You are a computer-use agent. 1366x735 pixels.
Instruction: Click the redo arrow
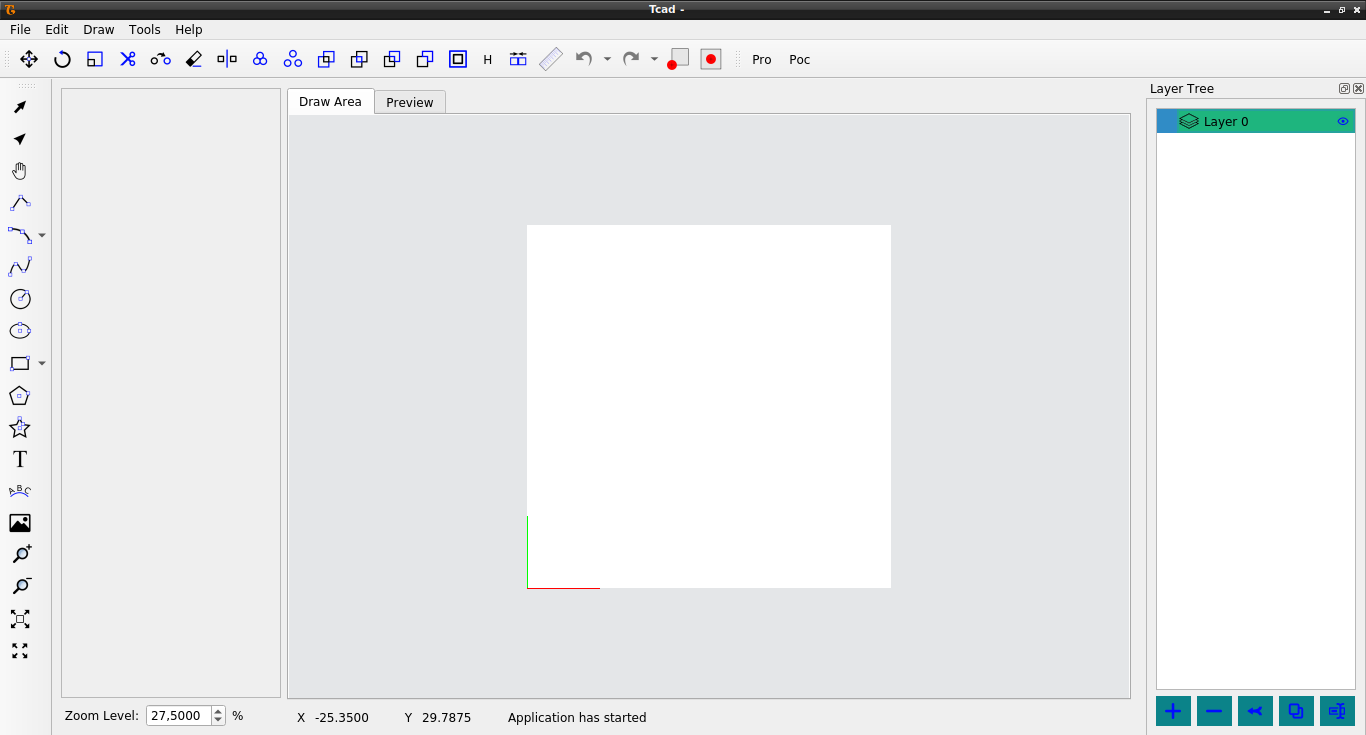(x=631, y=59)
